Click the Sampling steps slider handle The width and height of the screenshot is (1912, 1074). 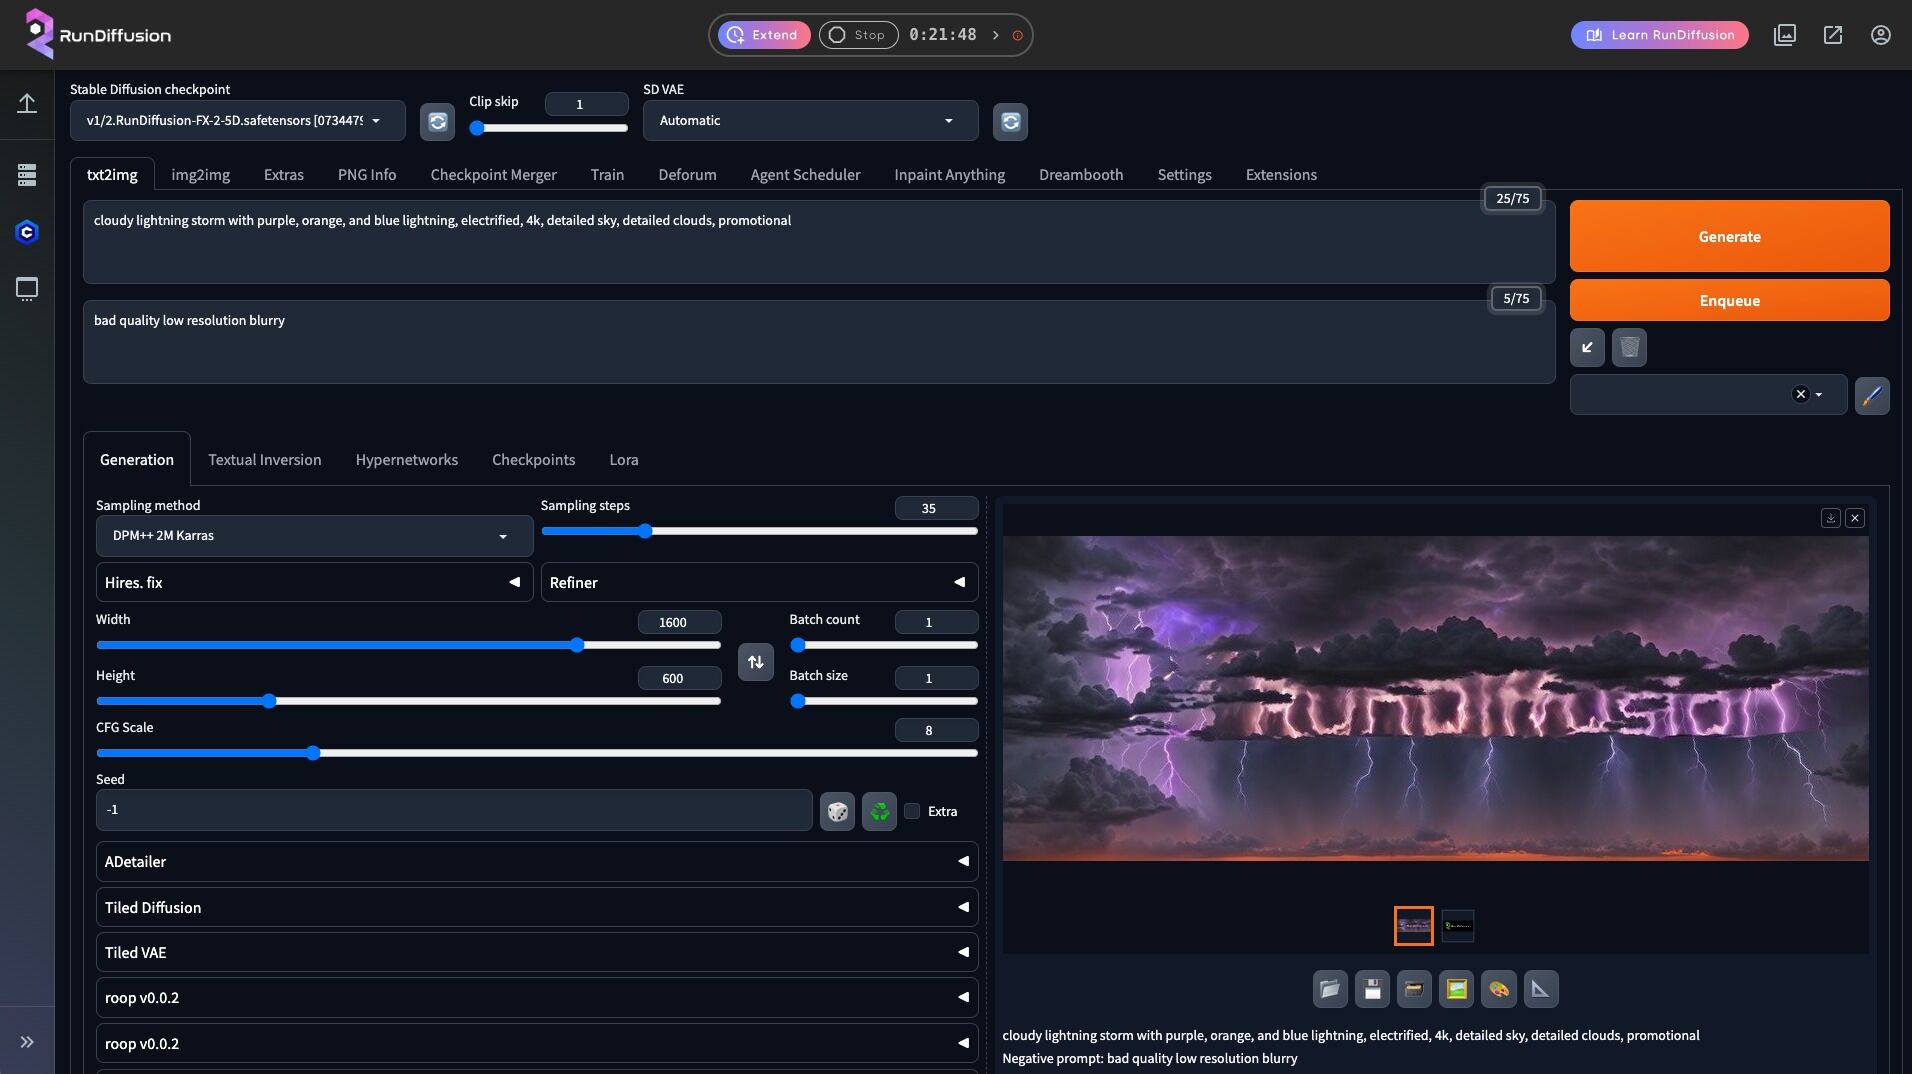645,531
